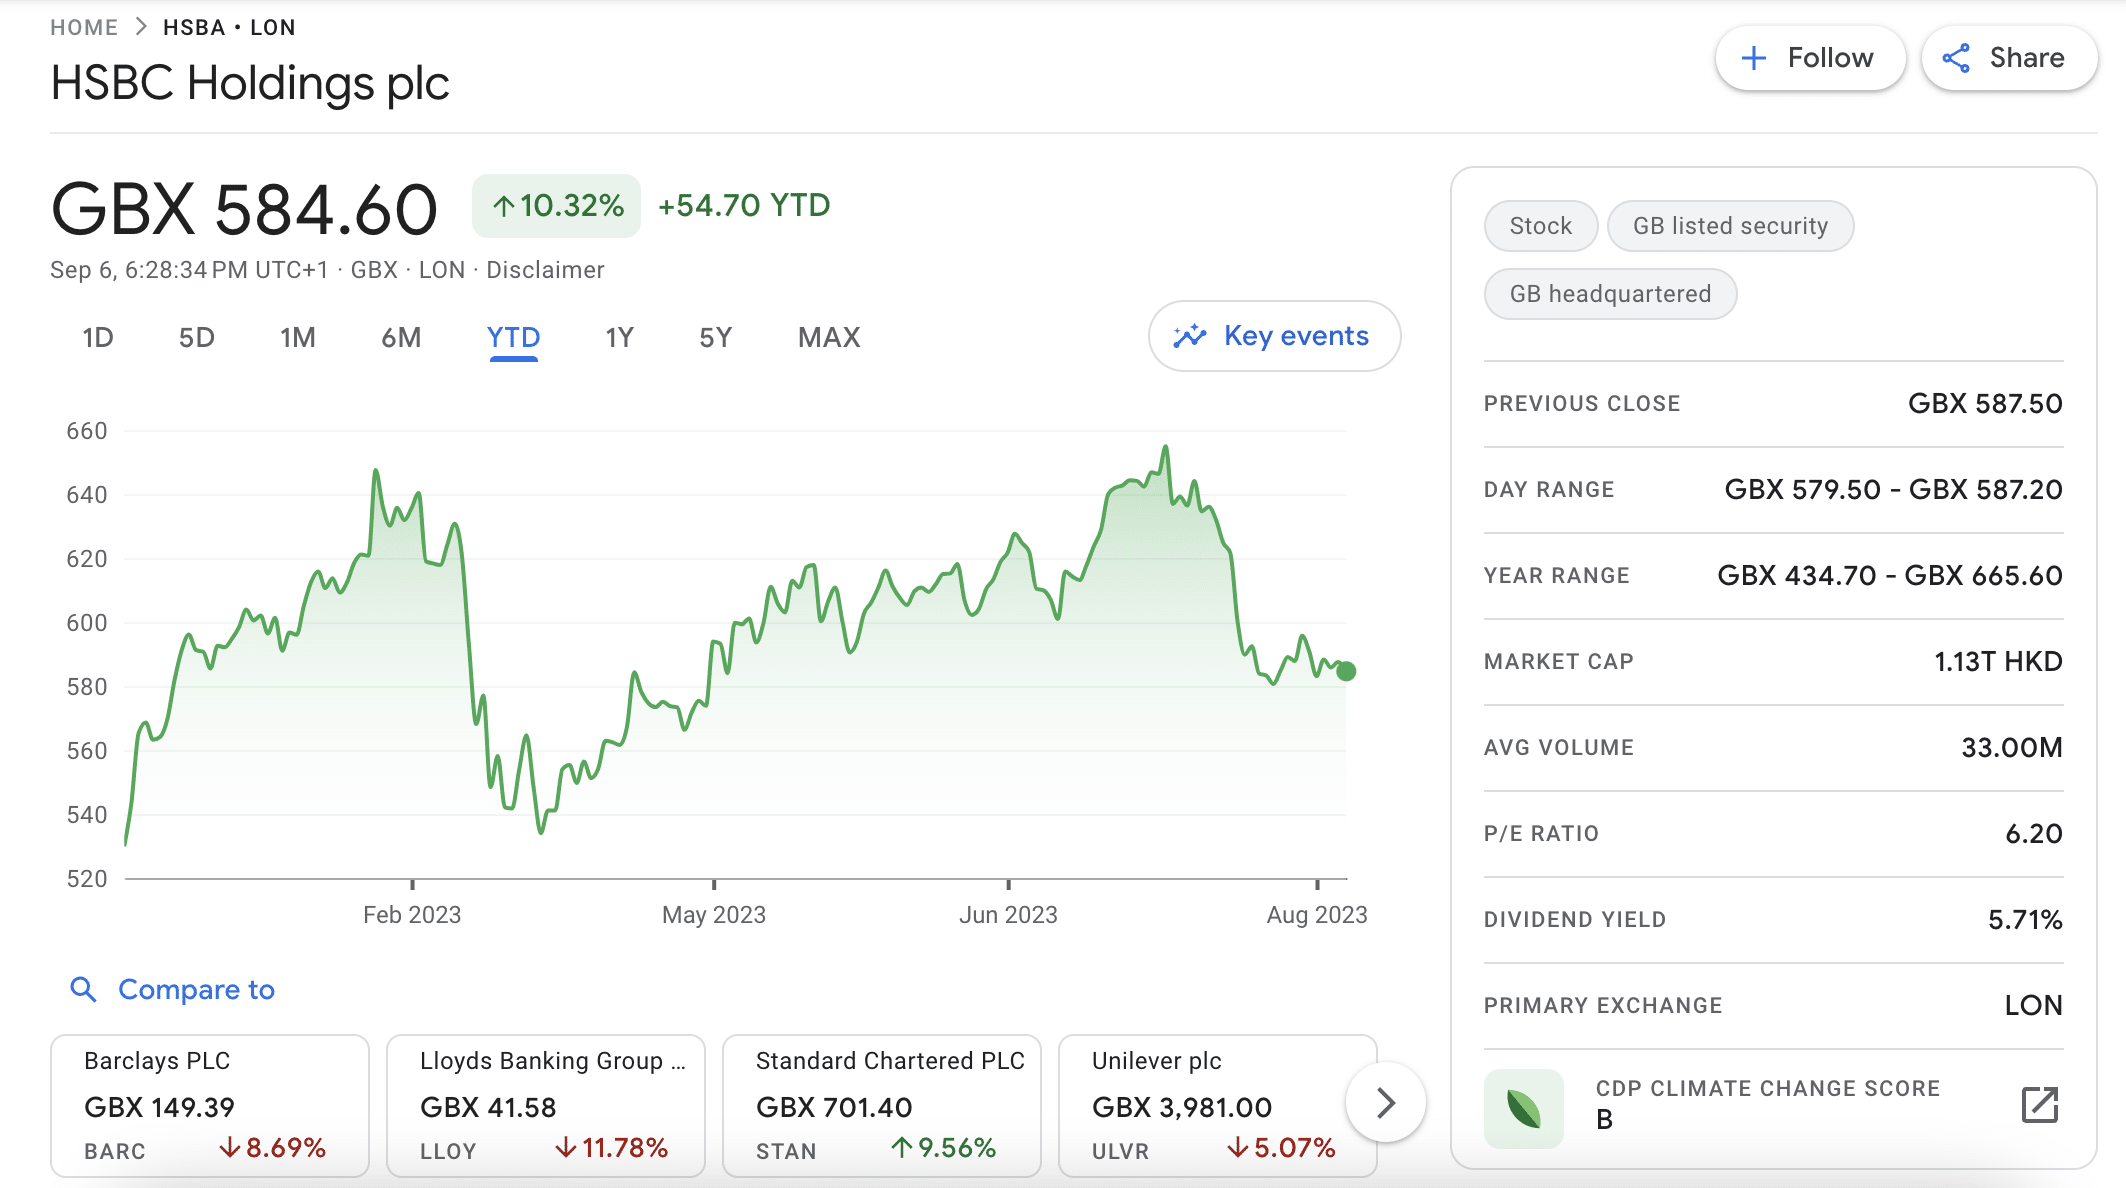Screen dimensions: 2126x1188
Task: Click the 33.00M average volume value
Action: [x=2012, y=748]
